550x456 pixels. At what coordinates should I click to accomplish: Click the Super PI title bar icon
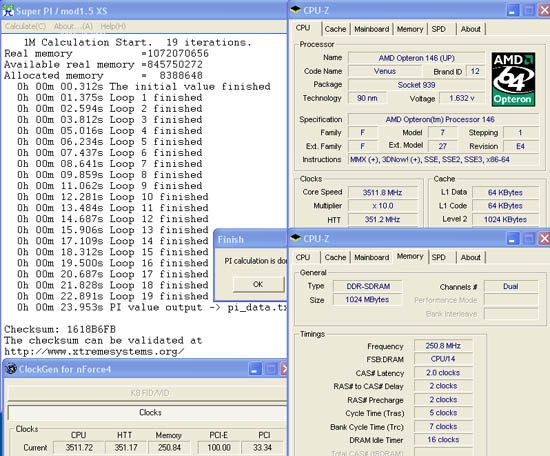pos(8,11)
